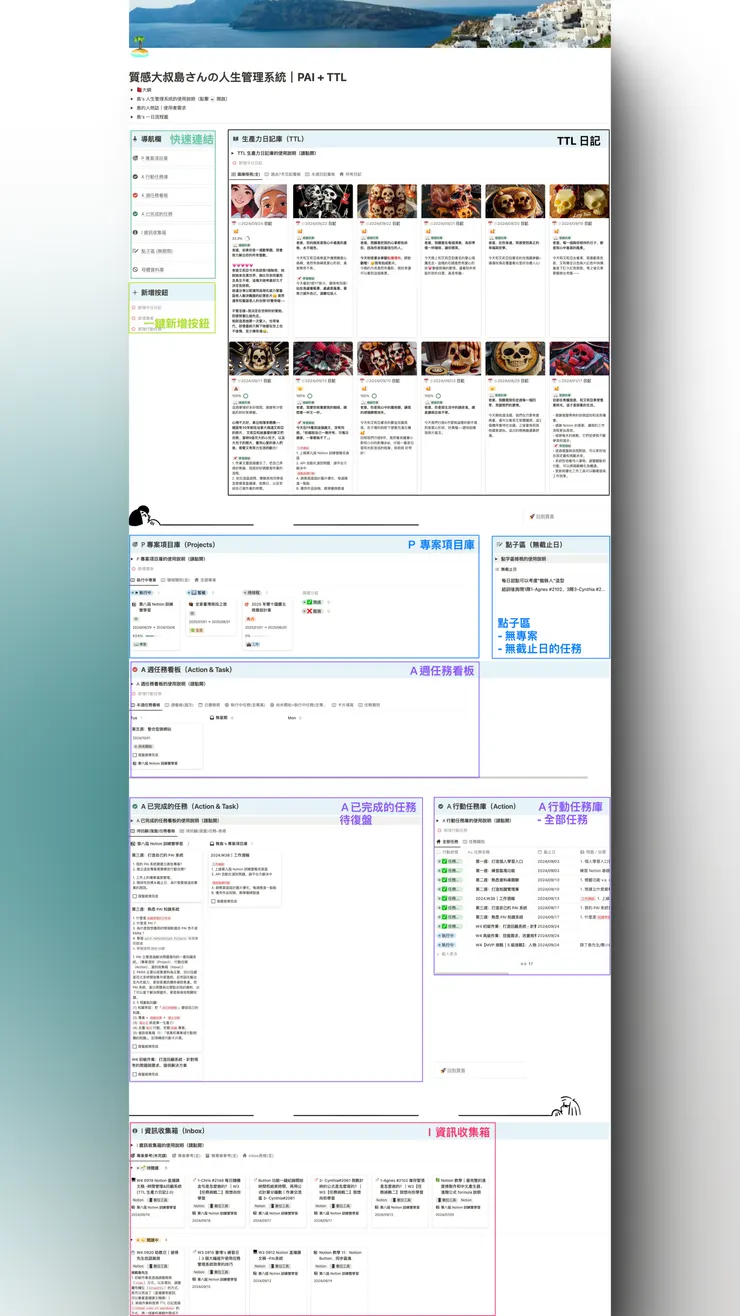Click the P 專案項目庫（Projects）heading icon

pyautogui.click(x=136, y=545)
